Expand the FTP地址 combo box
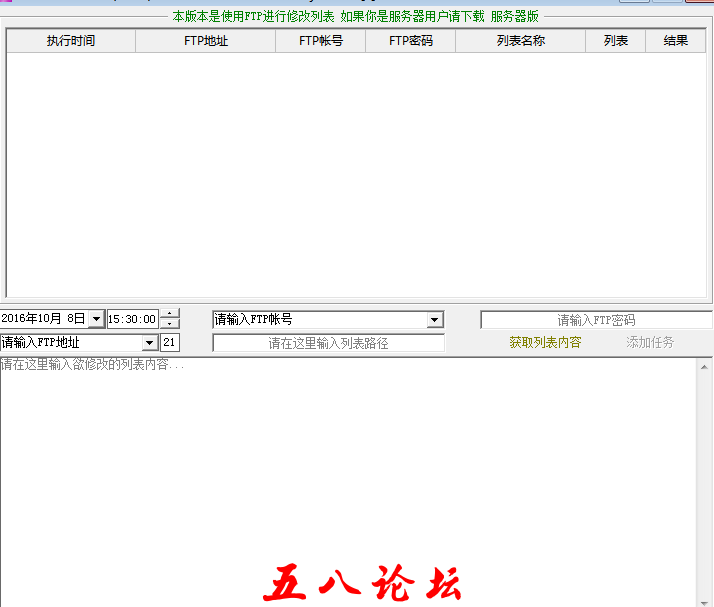 (150, 343)
